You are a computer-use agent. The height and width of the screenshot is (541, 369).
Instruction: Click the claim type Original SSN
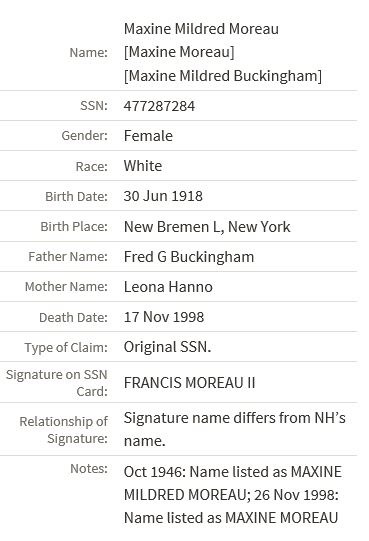point(167,347)
